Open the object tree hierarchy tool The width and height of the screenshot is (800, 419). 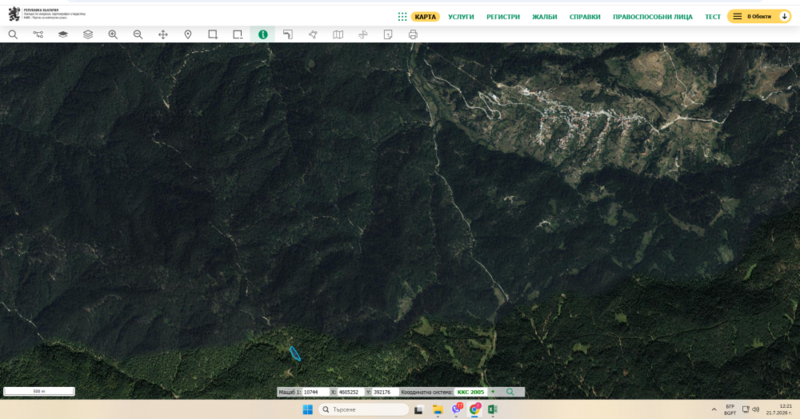point(38,35)
